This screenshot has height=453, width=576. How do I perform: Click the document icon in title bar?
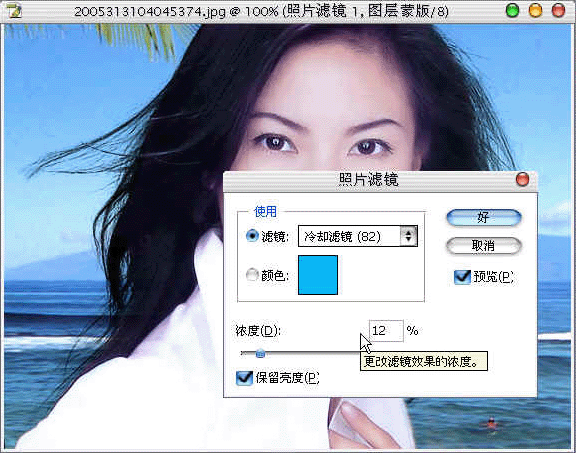[14, 11]
